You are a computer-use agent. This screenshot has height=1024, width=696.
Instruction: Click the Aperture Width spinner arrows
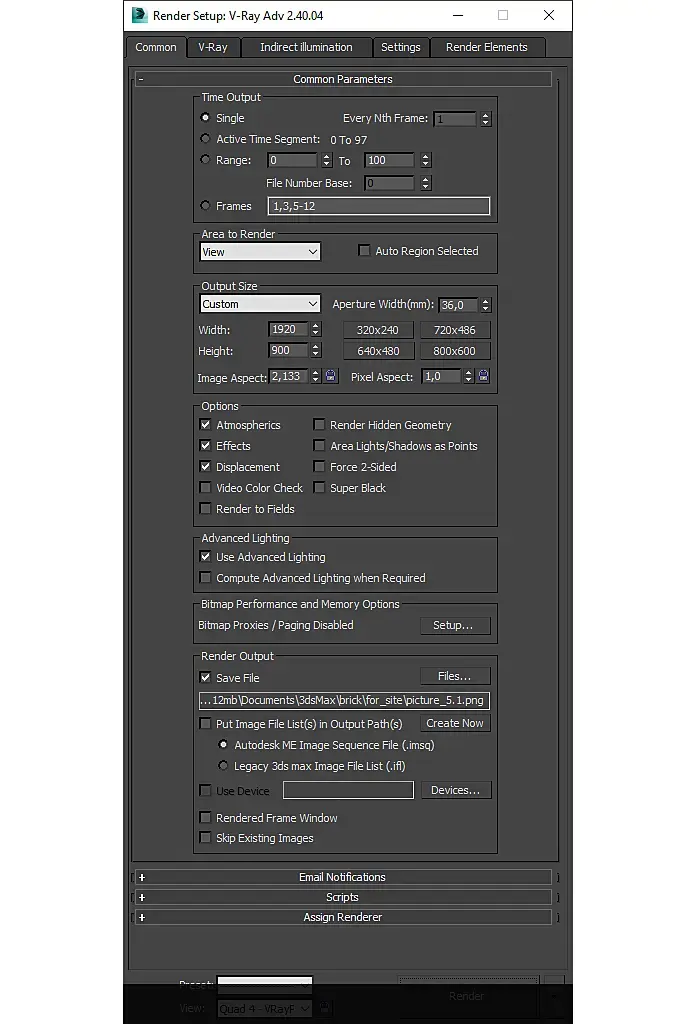[485, 305]
